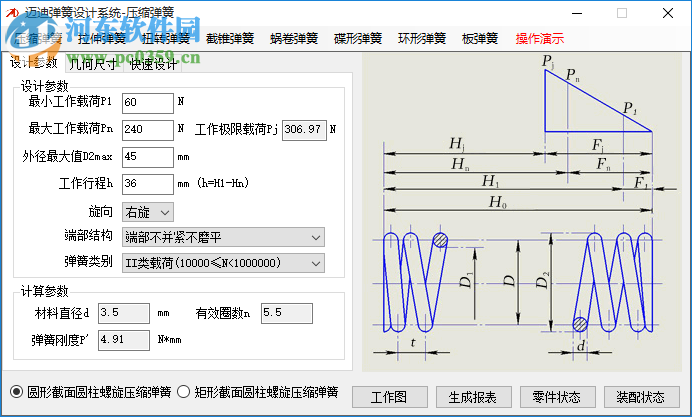Click the 工作图 button
The height and width of the screenshot is (417, 692).
click(390, 397)
